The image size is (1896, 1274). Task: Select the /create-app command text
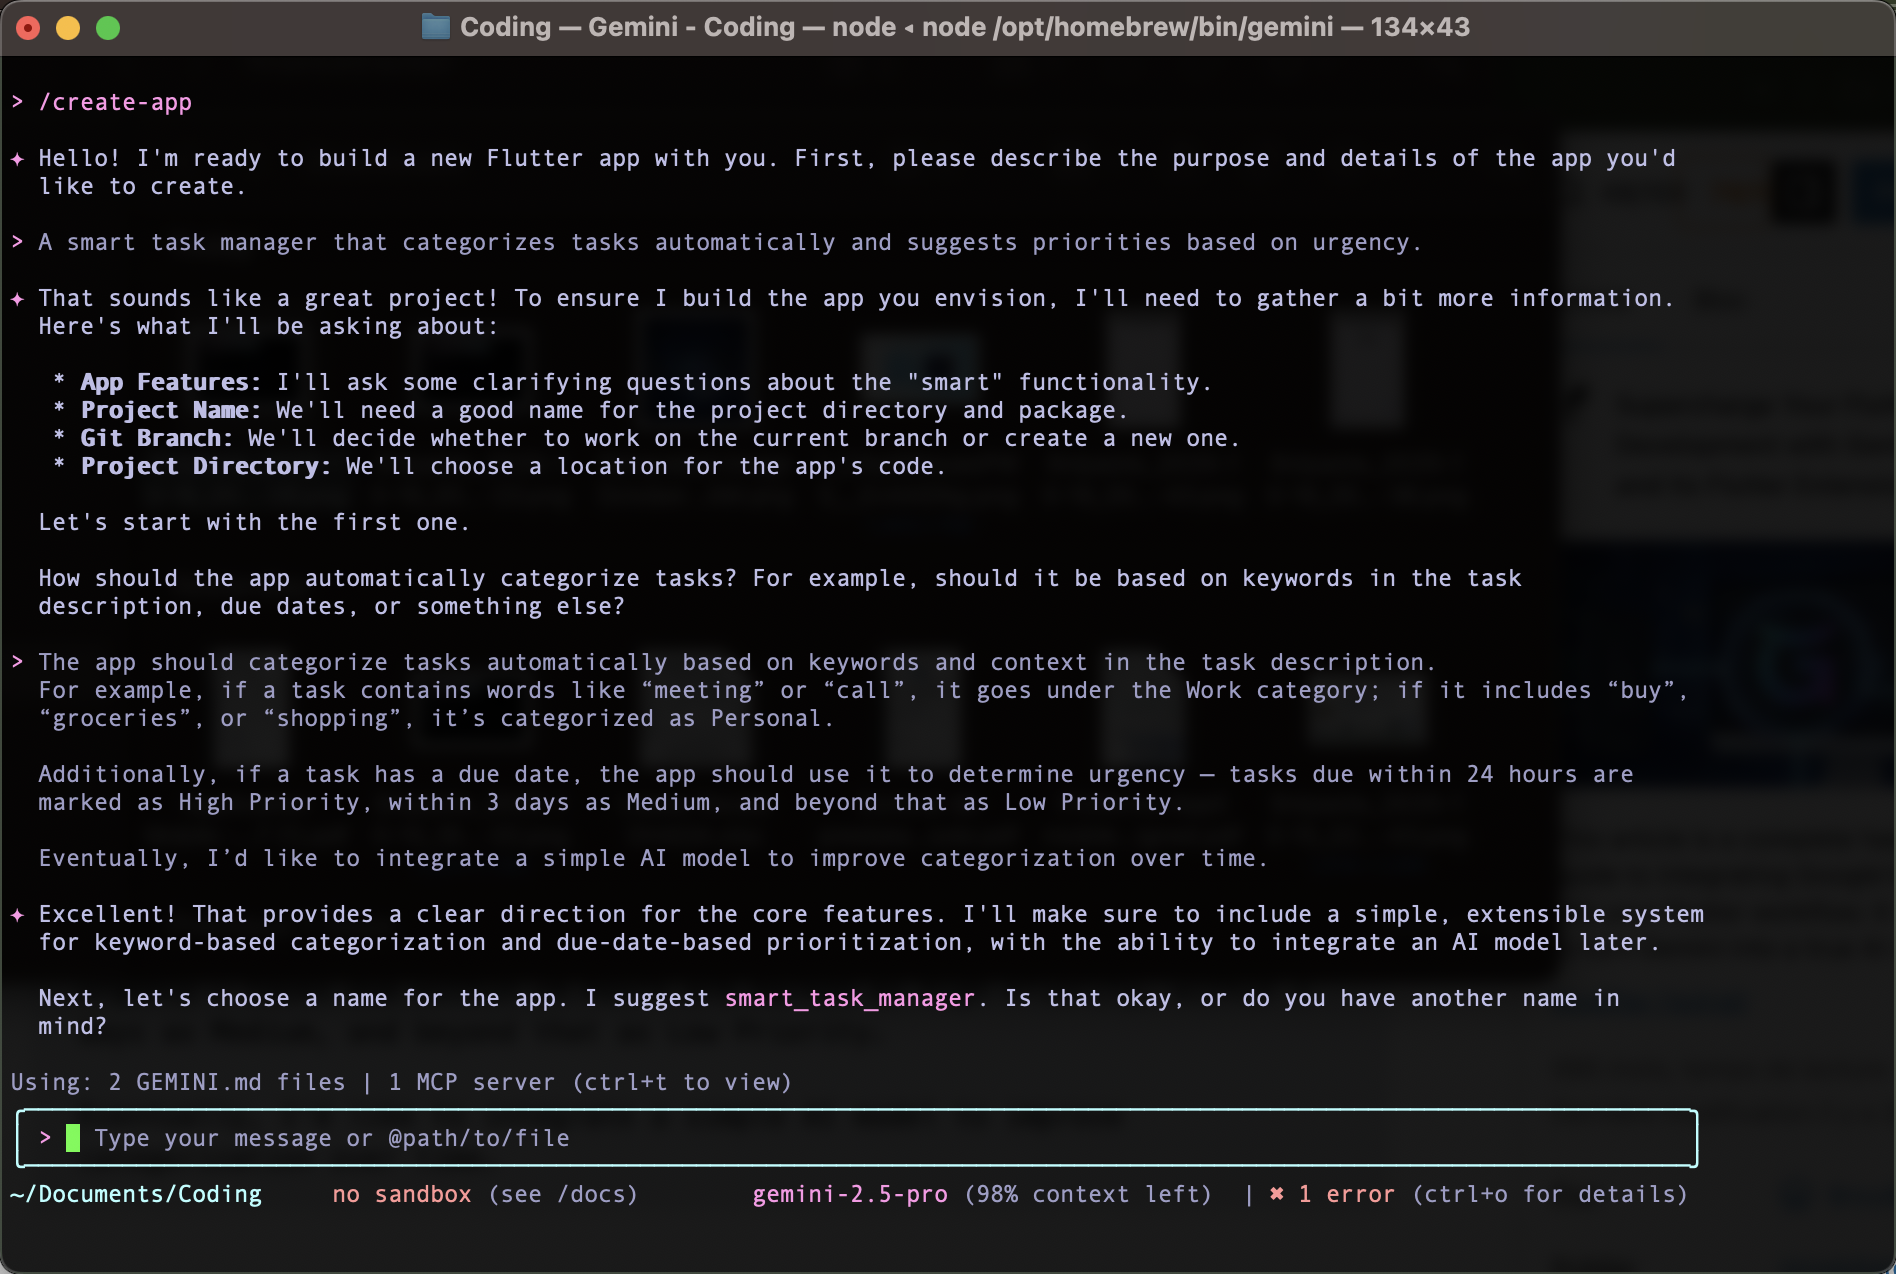tap(115, 102)
